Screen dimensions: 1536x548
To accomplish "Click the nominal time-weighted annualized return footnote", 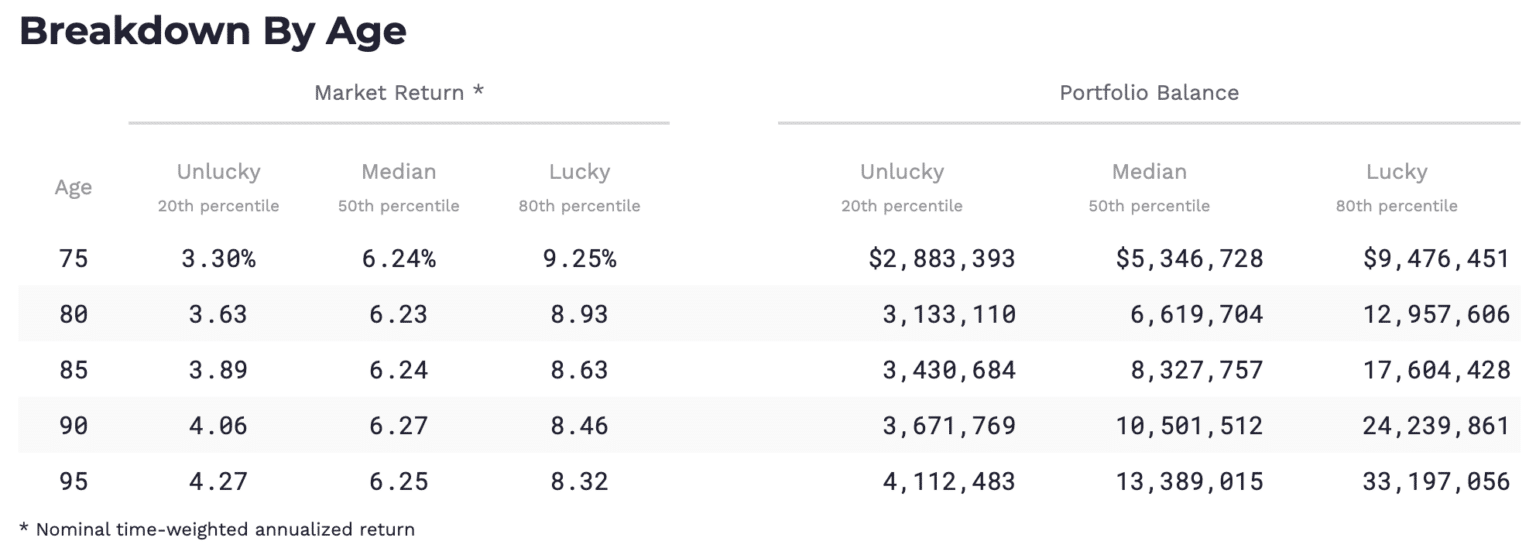I will point(217,529).
